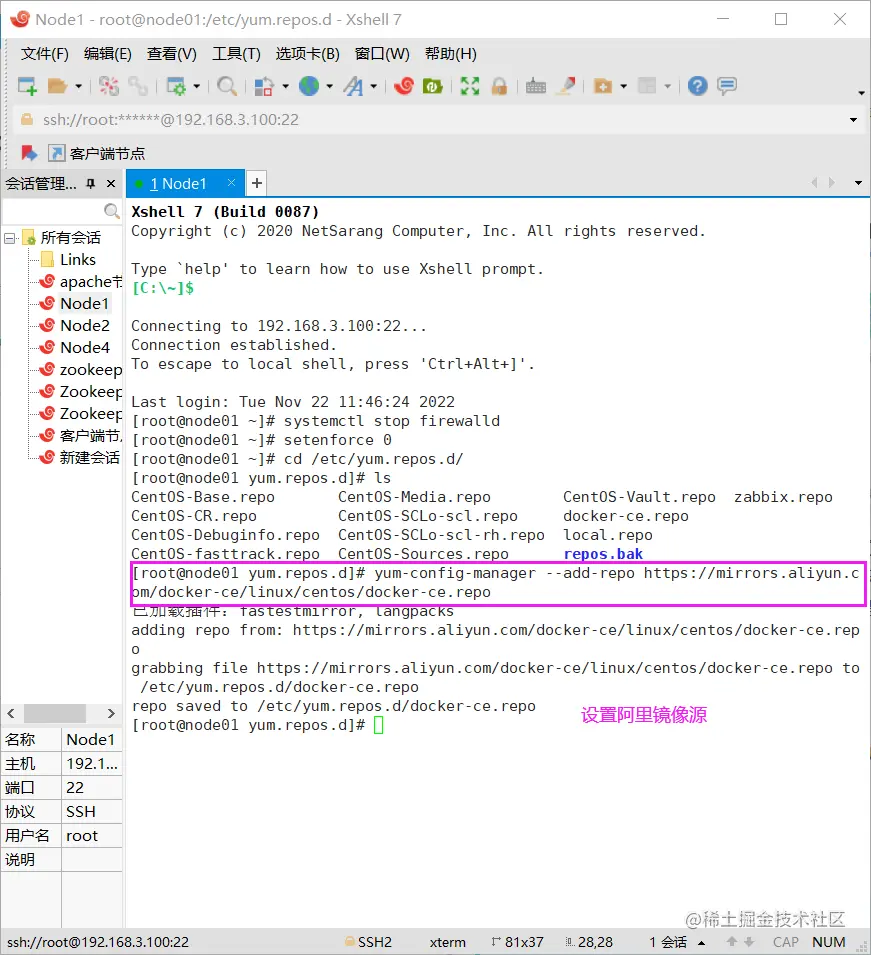Open the dropdown arrow beside the Open folder
871x955 pixels.
[78, 86]
